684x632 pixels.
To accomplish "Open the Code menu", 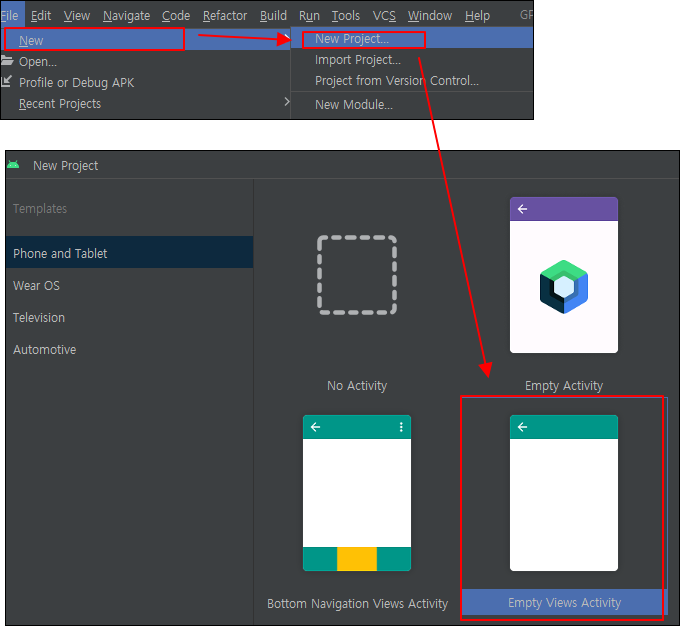I will pyautogui.click(x=176, y=16).
